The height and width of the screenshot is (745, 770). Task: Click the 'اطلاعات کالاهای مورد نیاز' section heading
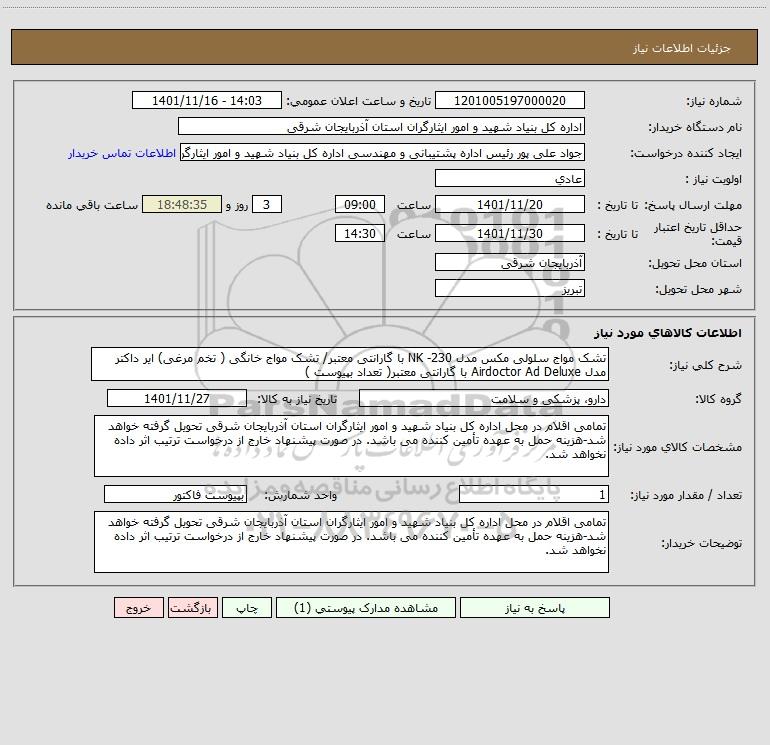(x=668, y=333)
